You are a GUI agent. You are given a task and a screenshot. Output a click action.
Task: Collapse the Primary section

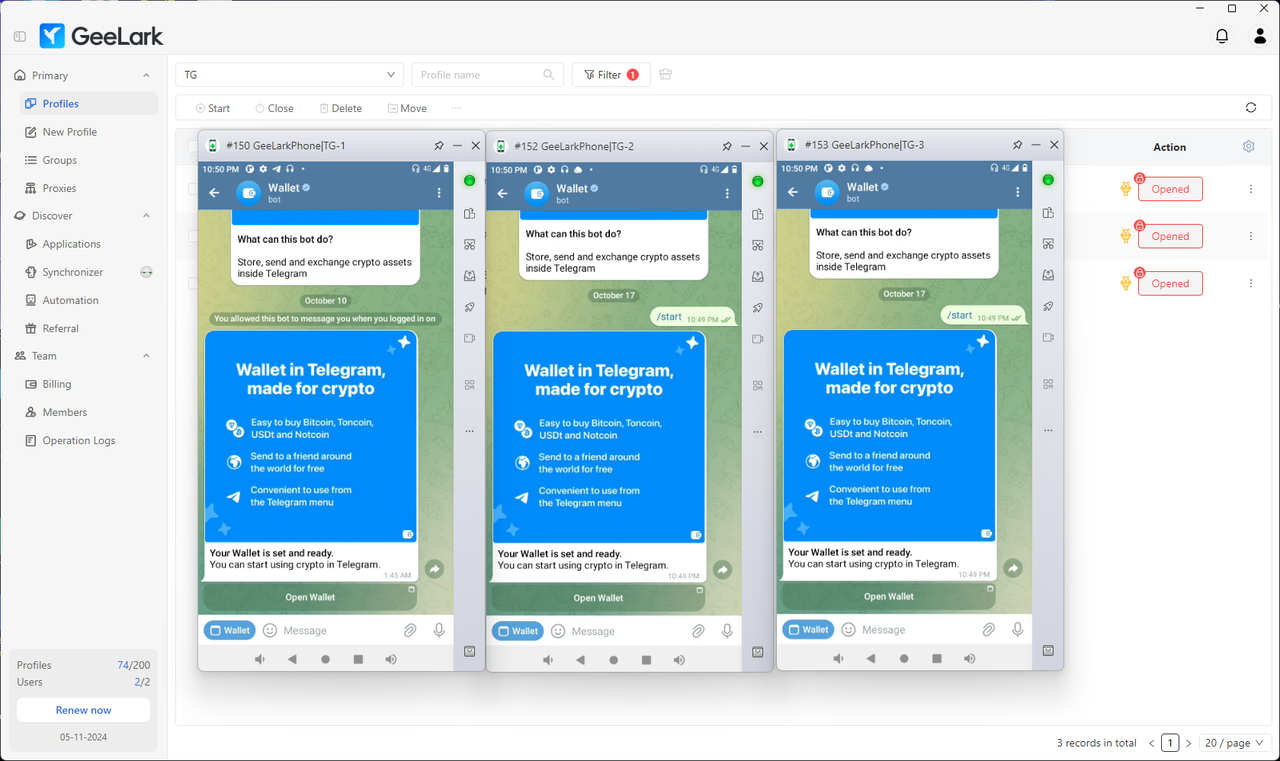(x=146, y=76)
